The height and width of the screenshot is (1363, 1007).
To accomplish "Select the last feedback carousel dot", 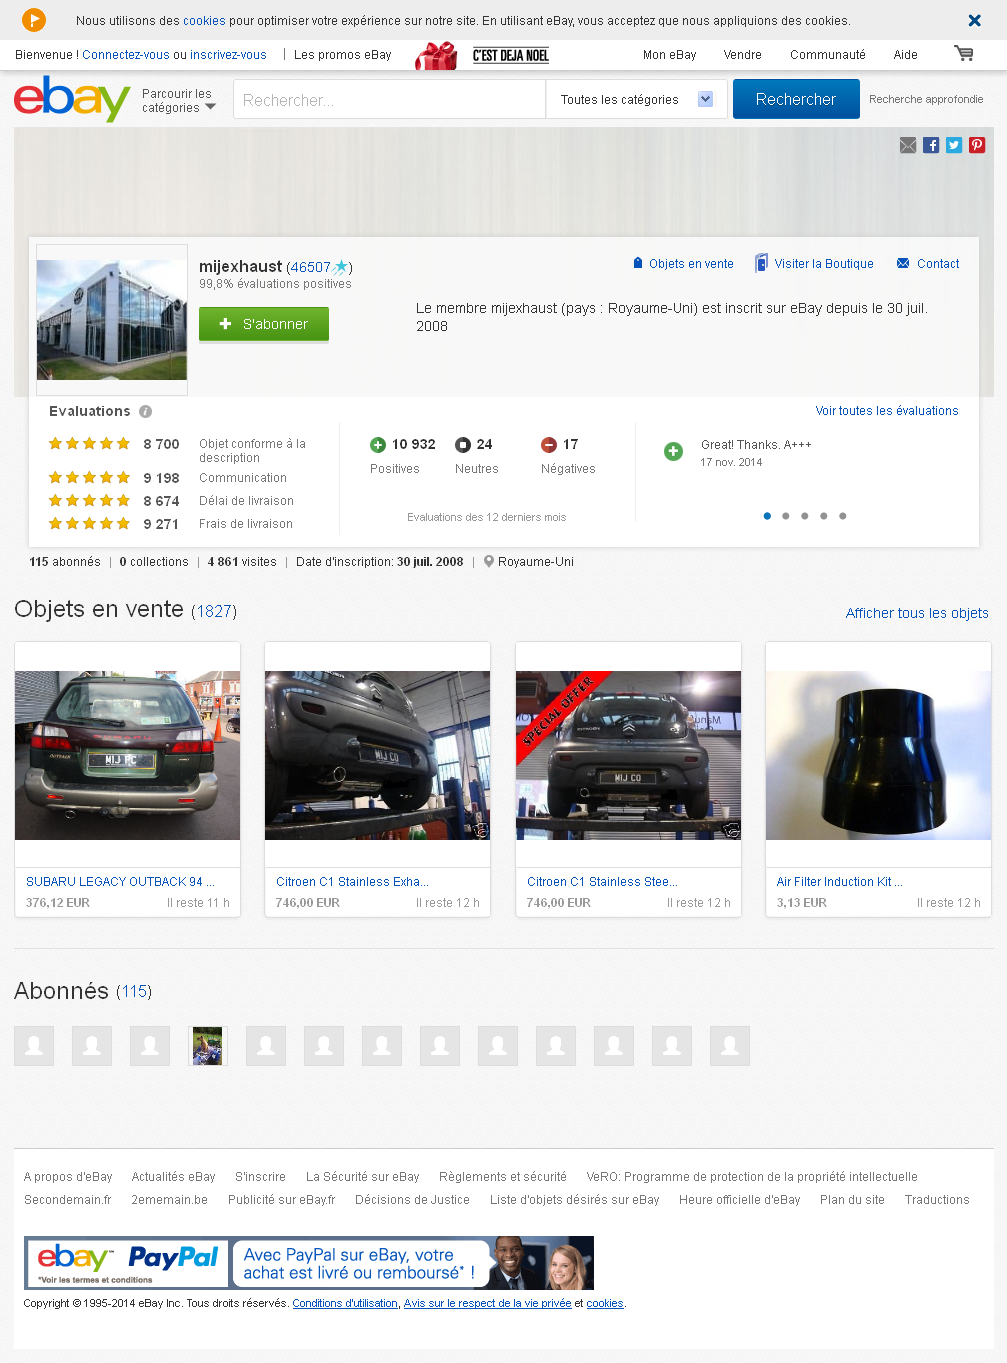I will tap(843, 516).
